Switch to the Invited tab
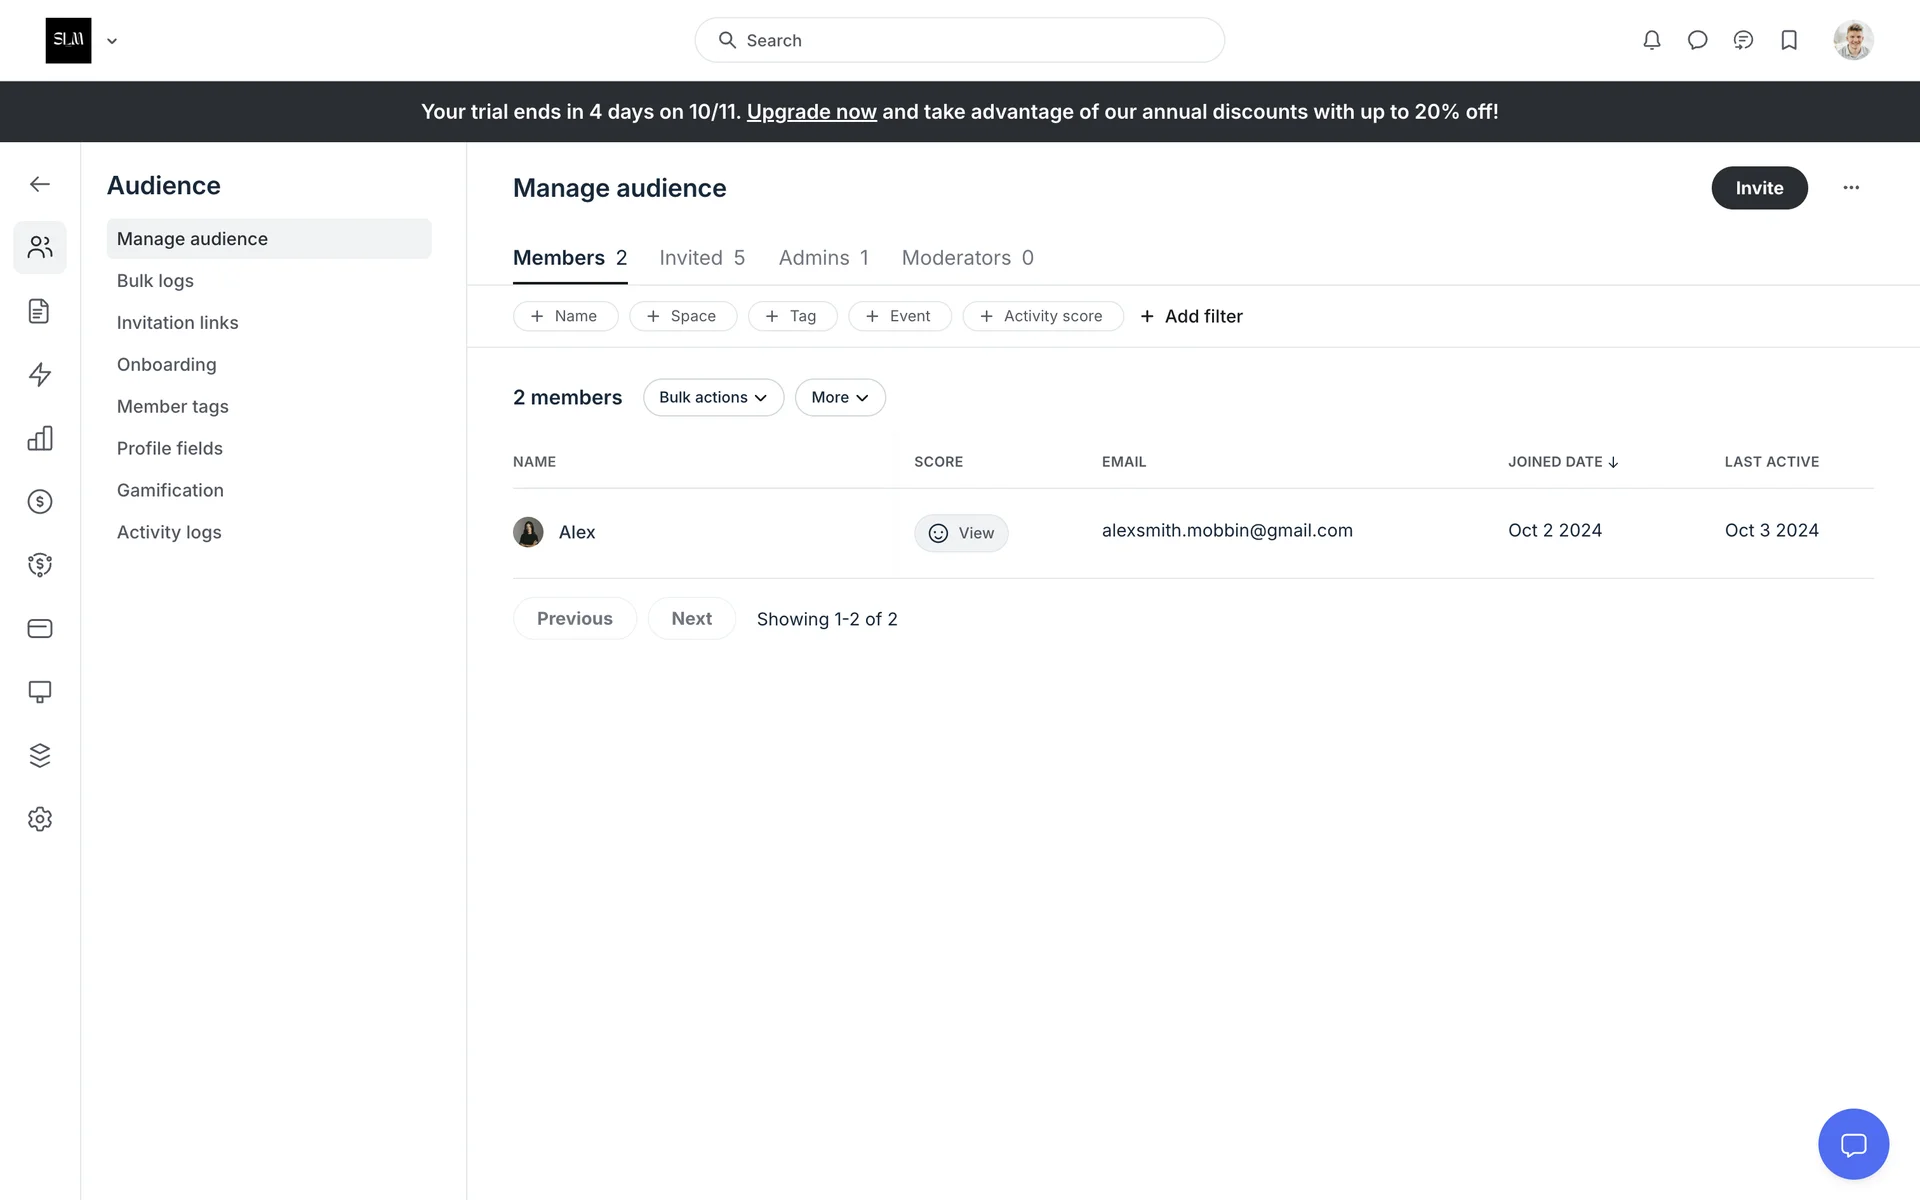 (x=701, y=258)
